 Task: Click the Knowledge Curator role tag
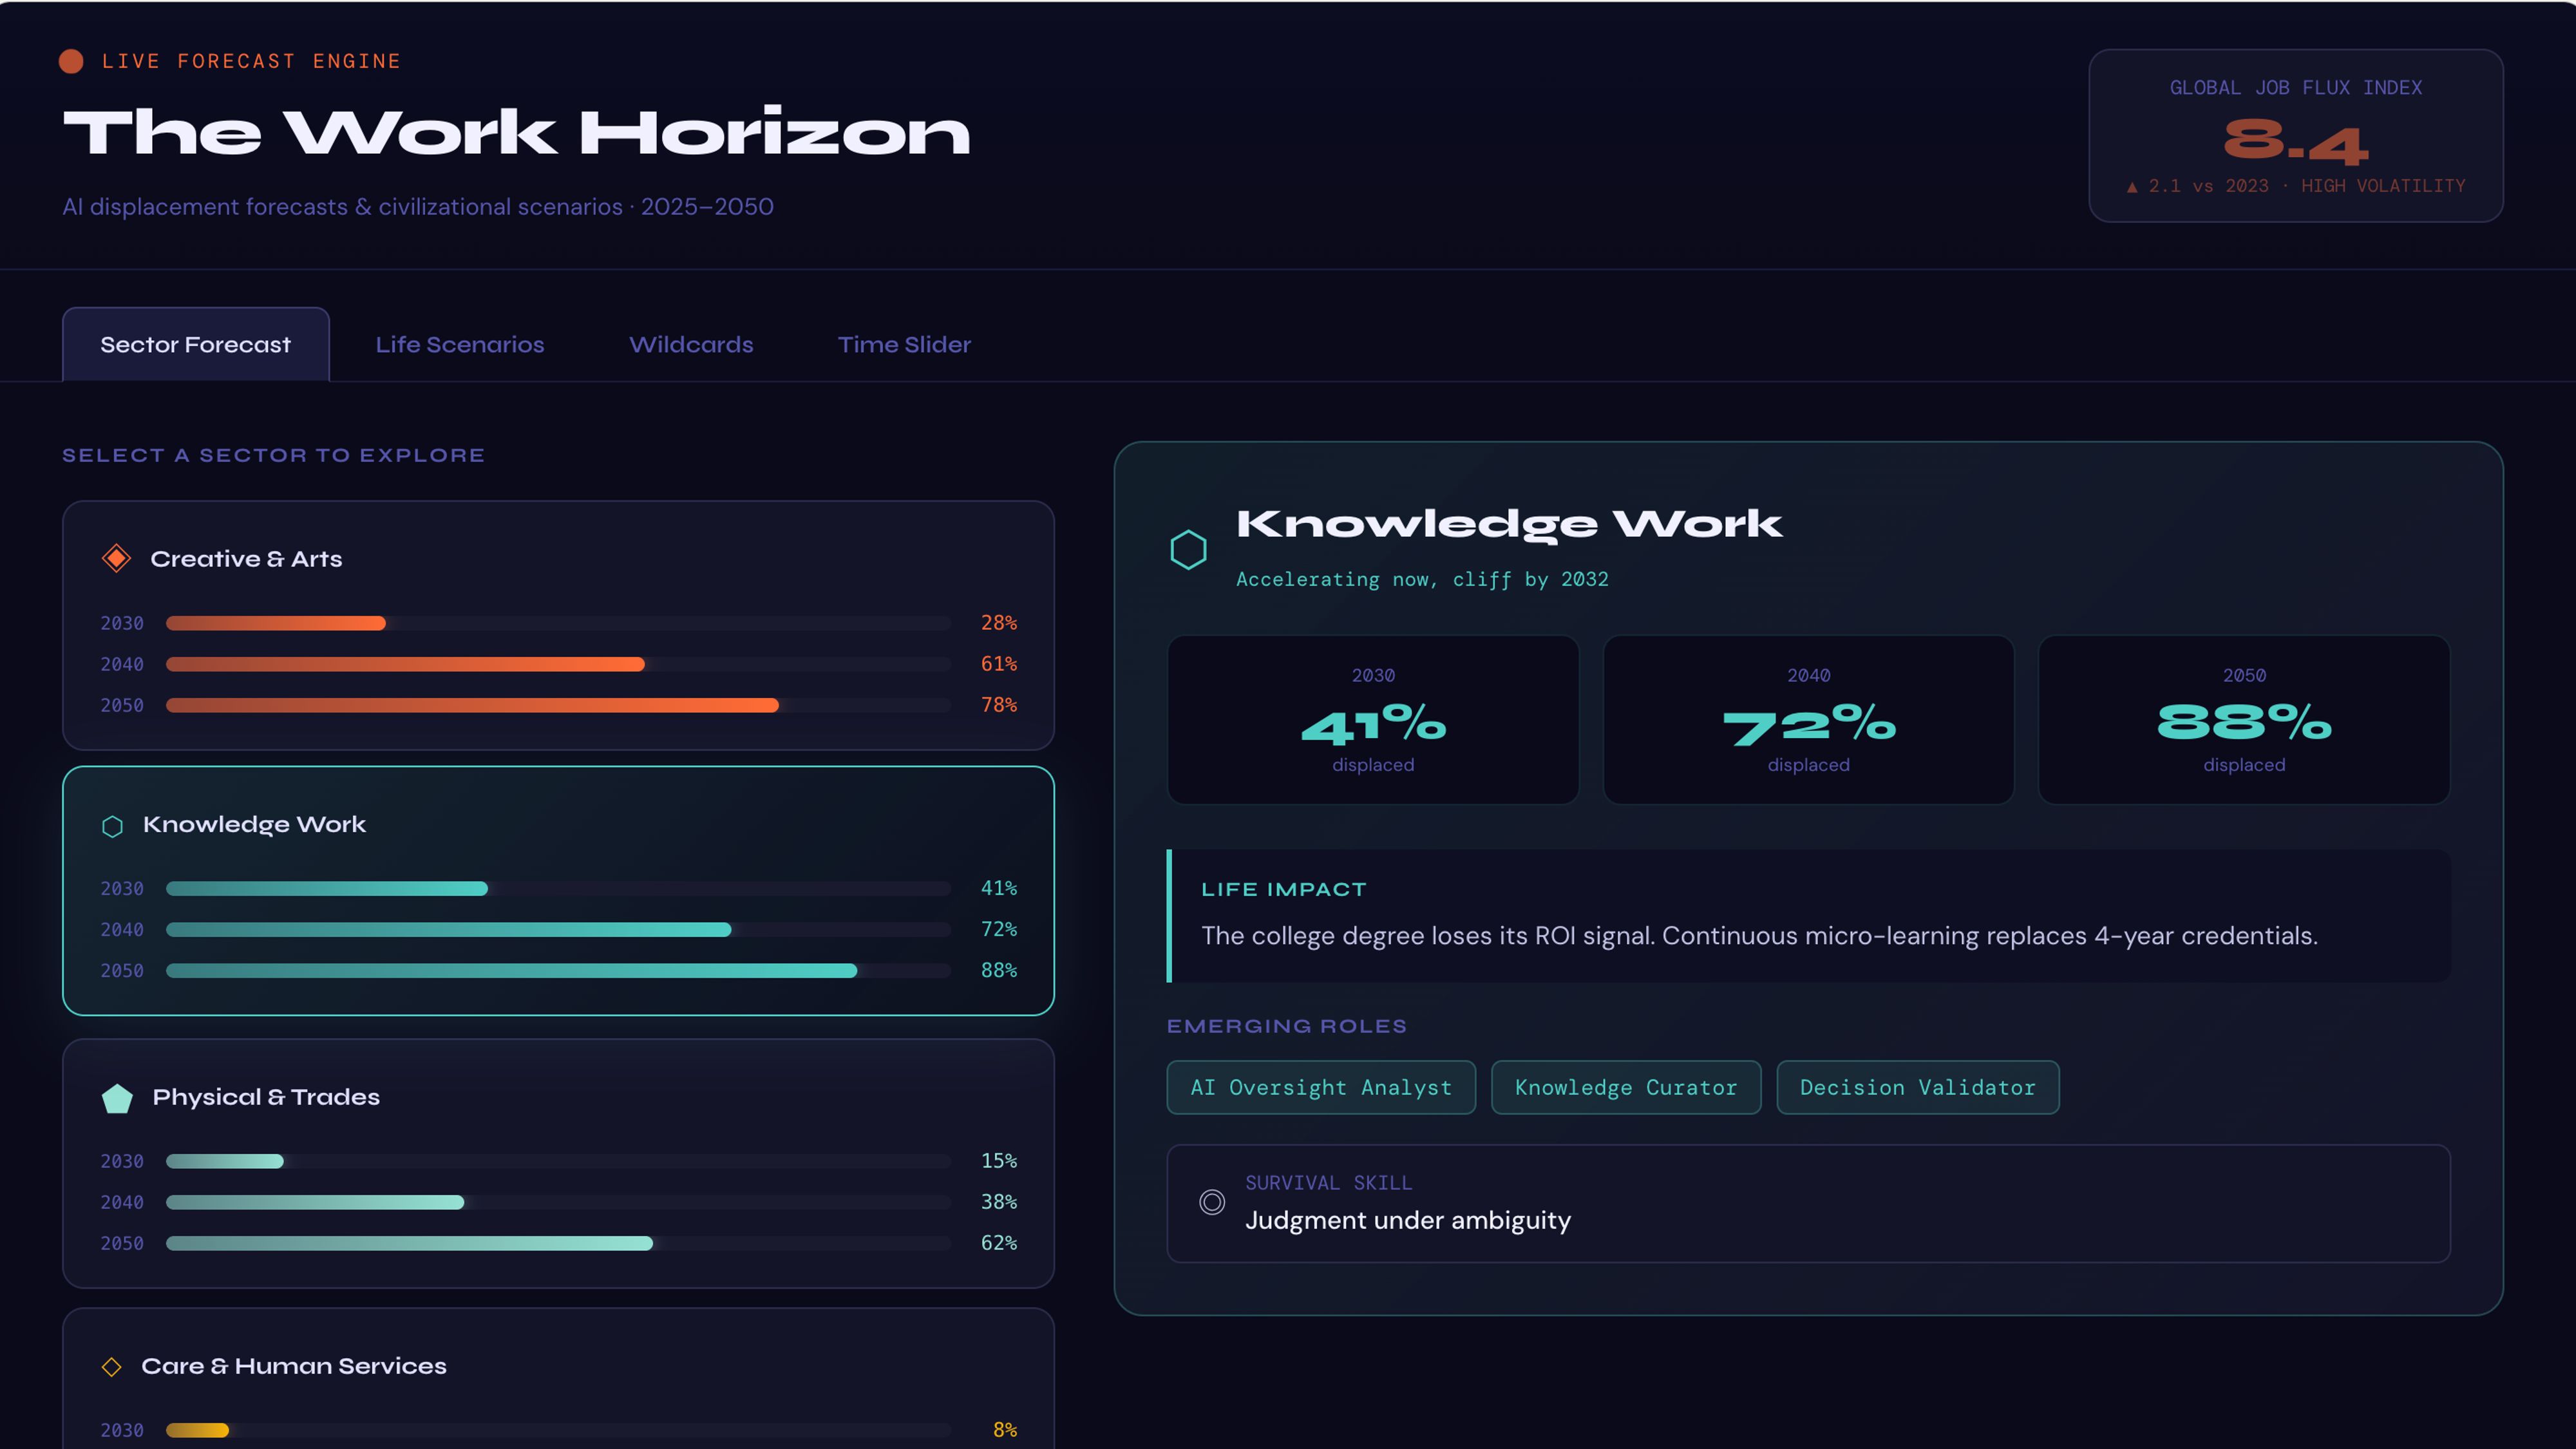(x=1625, y=1087)
